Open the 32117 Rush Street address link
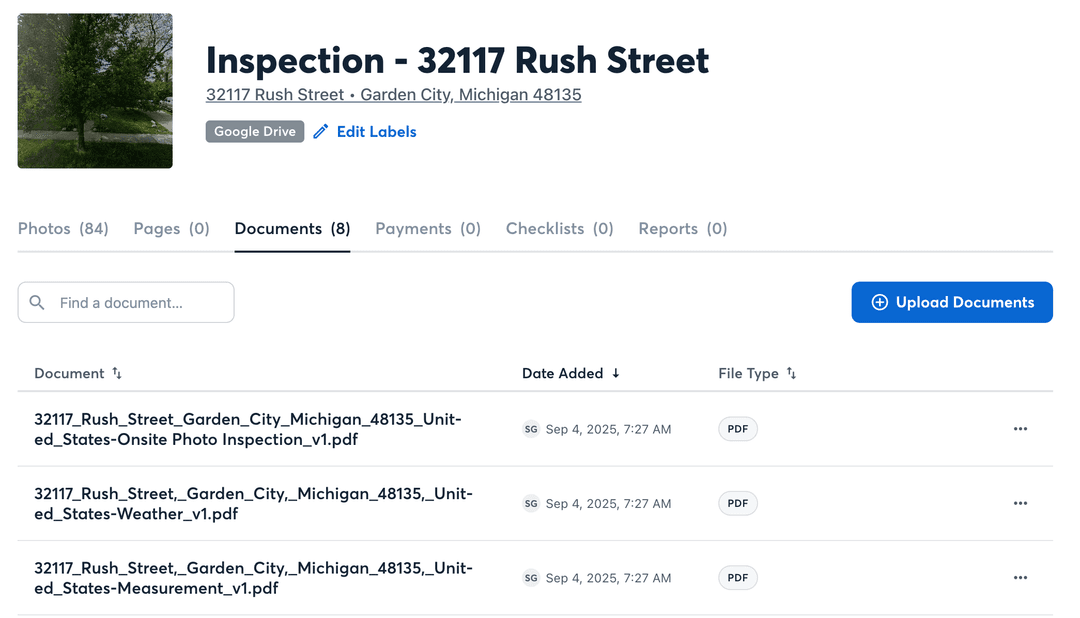The width and height of the screenshot is (1080, 618). coord(393,95)
